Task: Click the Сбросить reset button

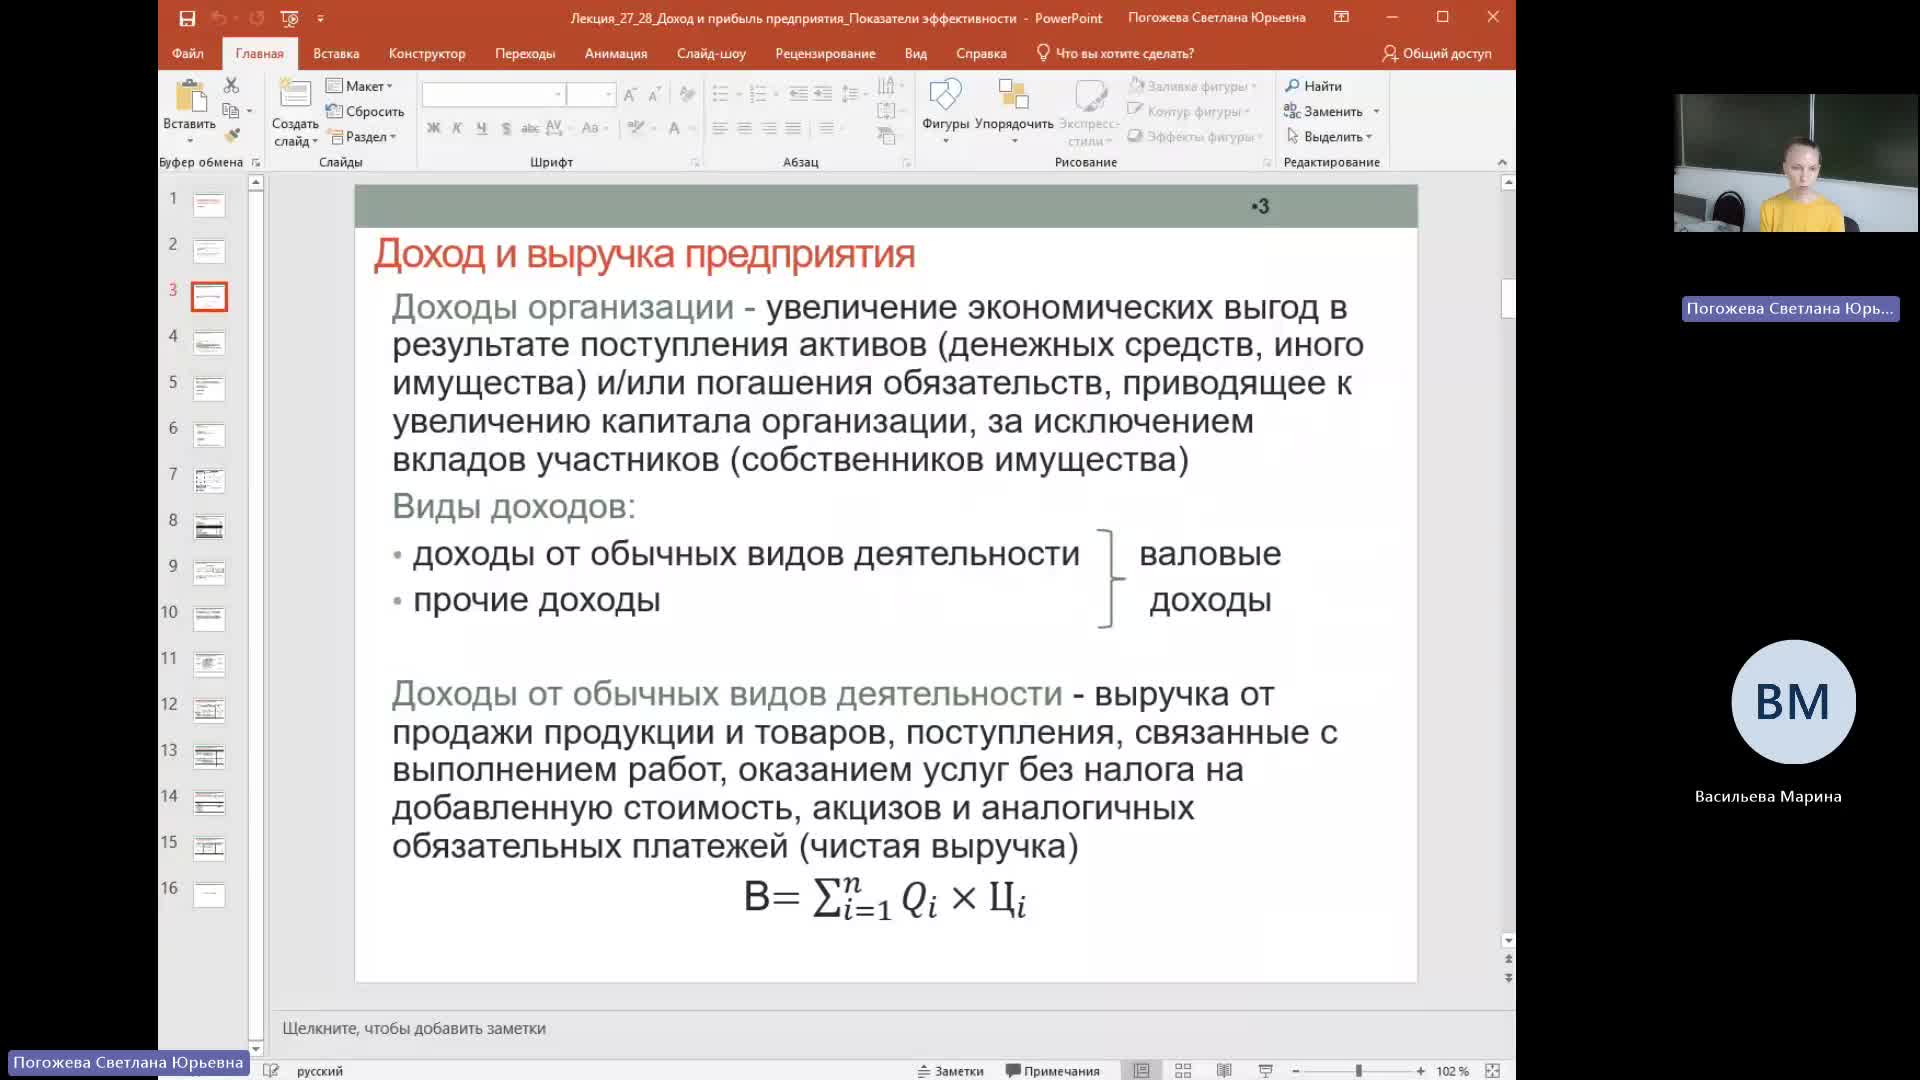Action: [365, 111]
